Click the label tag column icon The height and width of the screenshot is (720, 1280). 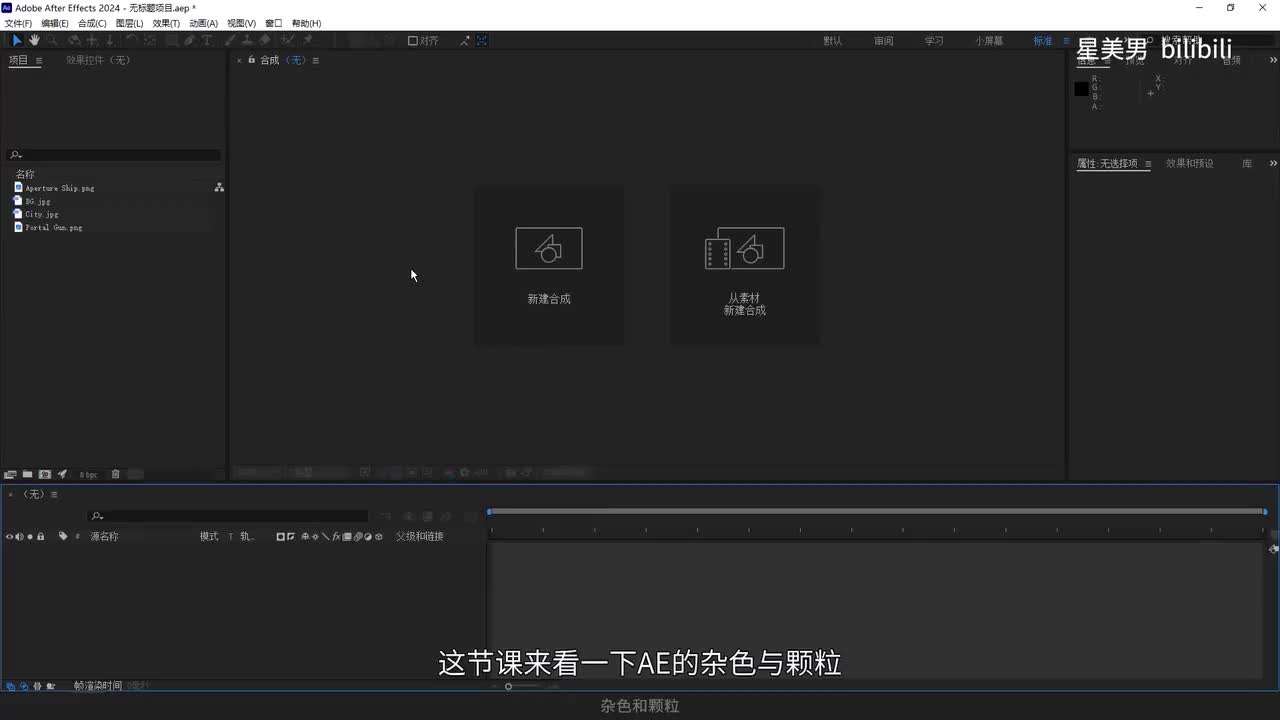63,536
